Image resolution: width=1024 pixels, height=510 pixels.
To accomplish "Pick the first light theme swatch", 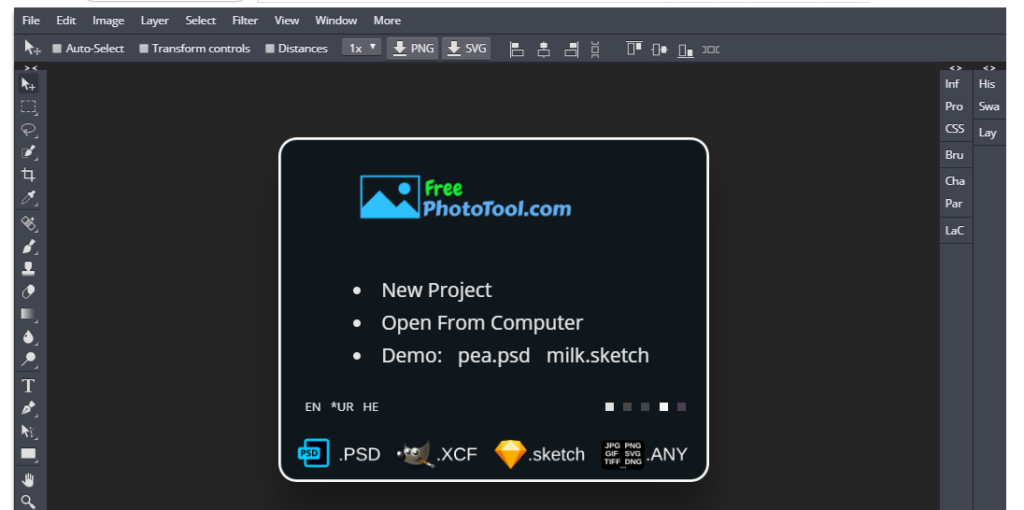I will point(609,407).
